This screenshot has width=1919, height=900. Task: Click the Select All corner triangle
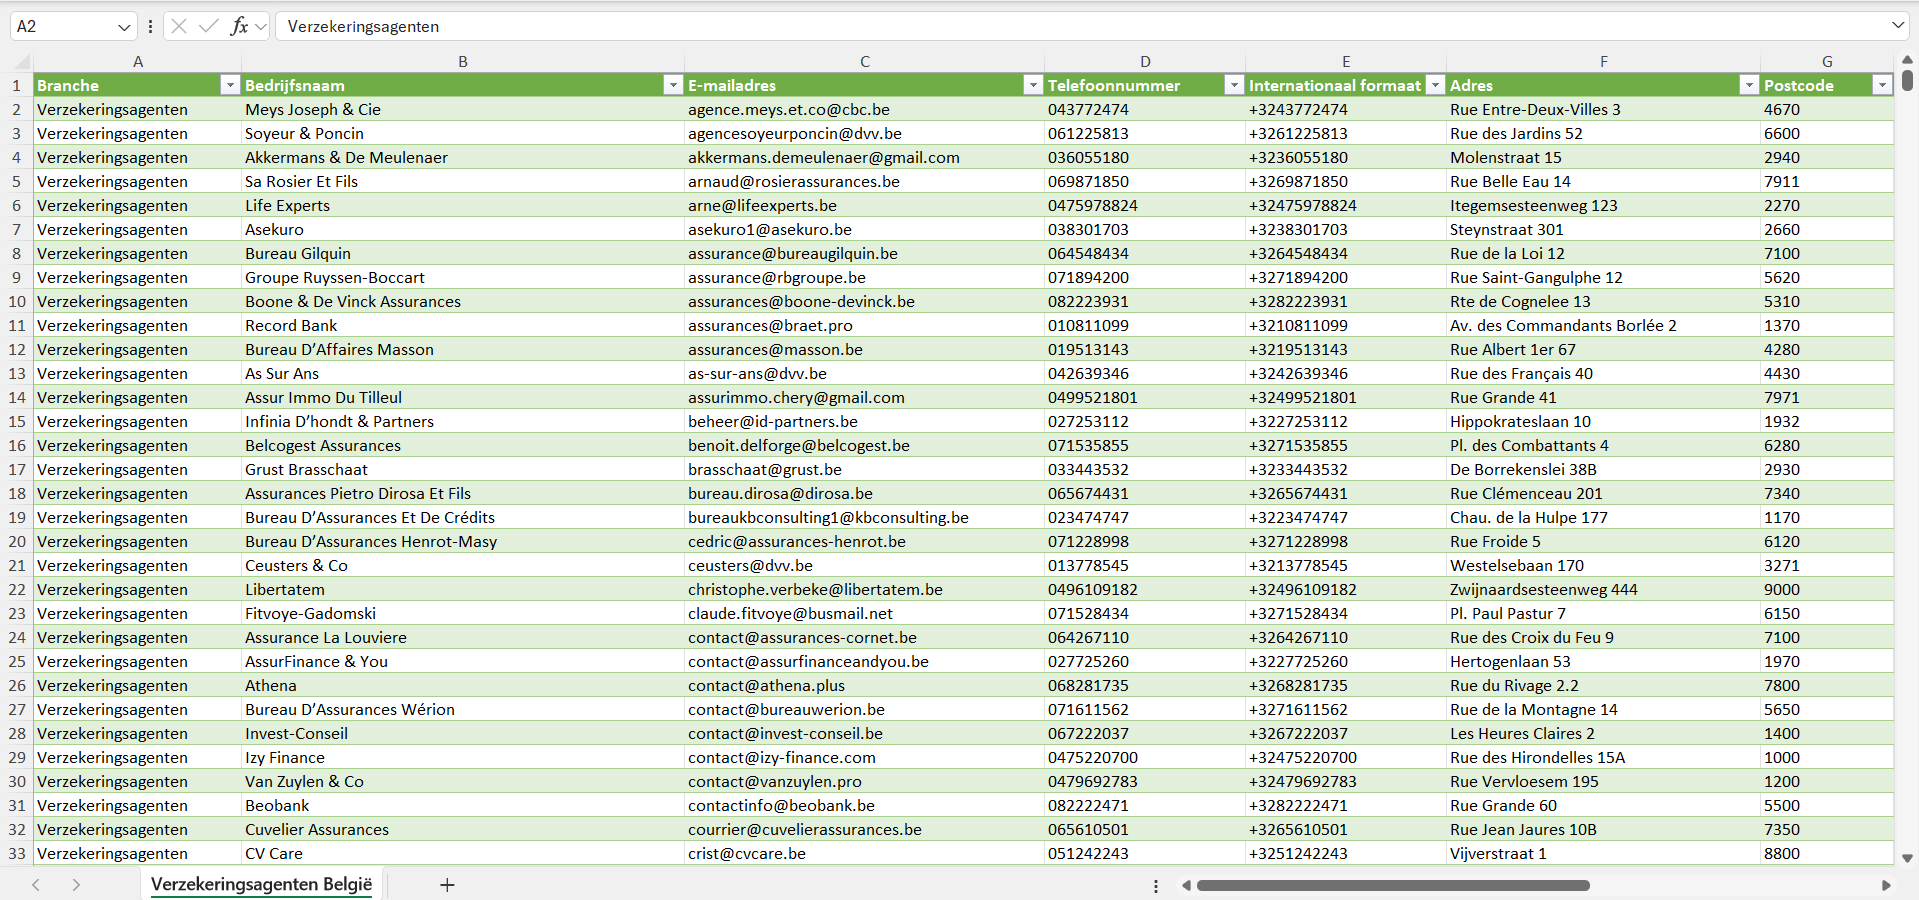pos(22,62)
